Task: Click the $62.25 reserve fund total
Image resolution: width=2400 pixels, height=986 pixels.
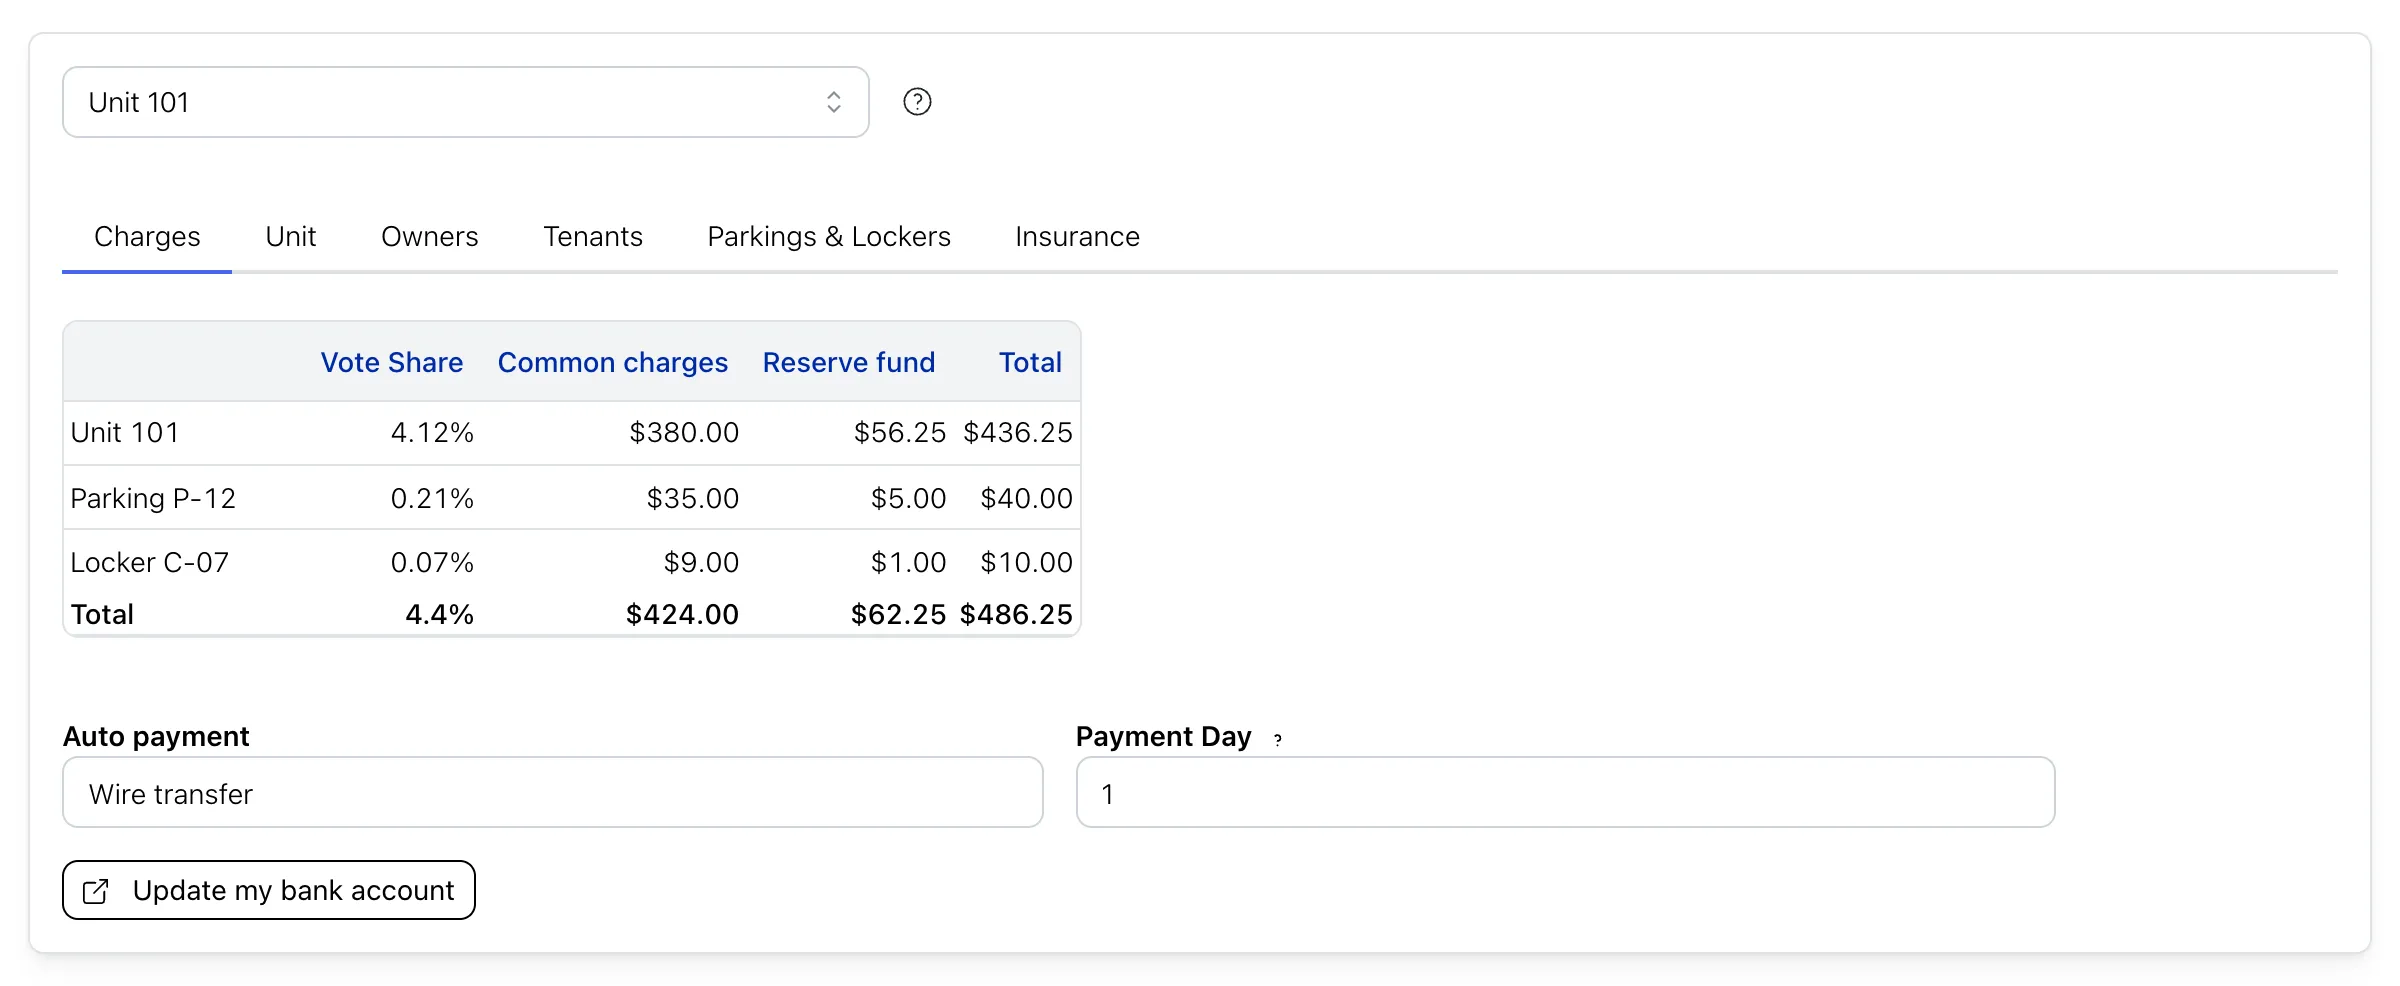Action: pyautogui.click(x=898, y=614)
